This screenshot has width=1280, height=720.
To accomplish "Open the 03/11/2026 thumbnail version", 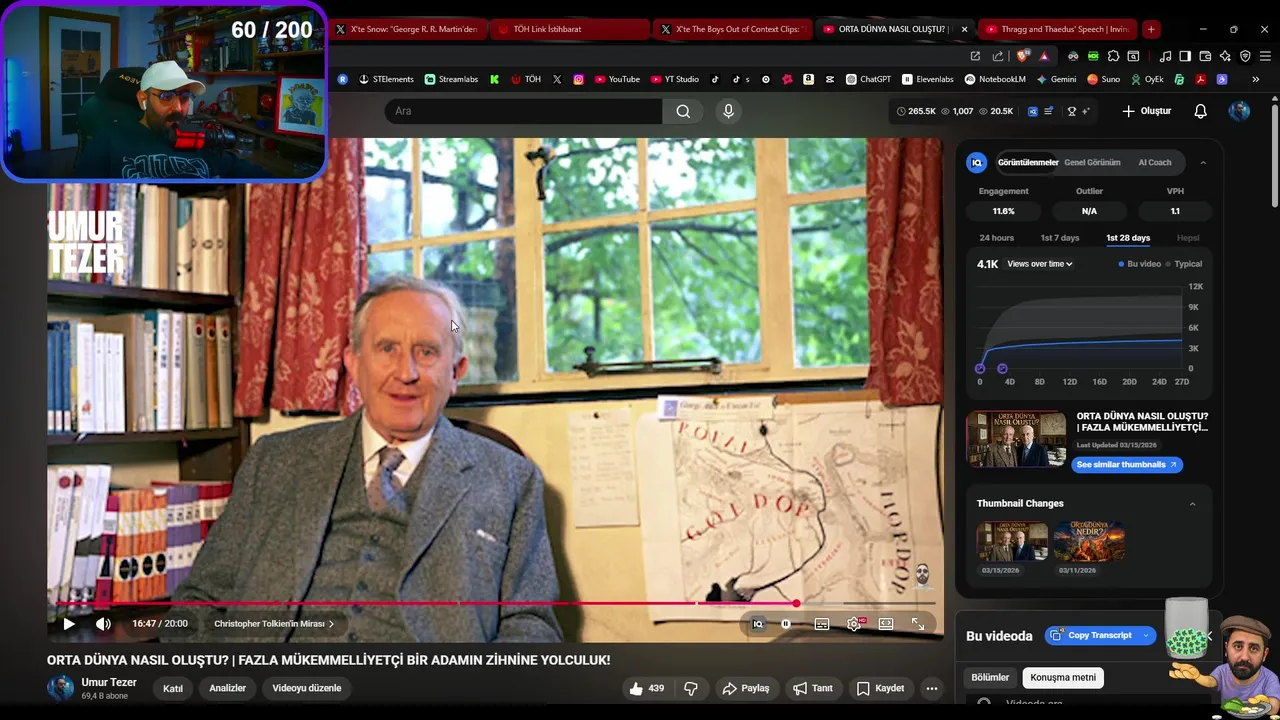I will [1089, 541].
